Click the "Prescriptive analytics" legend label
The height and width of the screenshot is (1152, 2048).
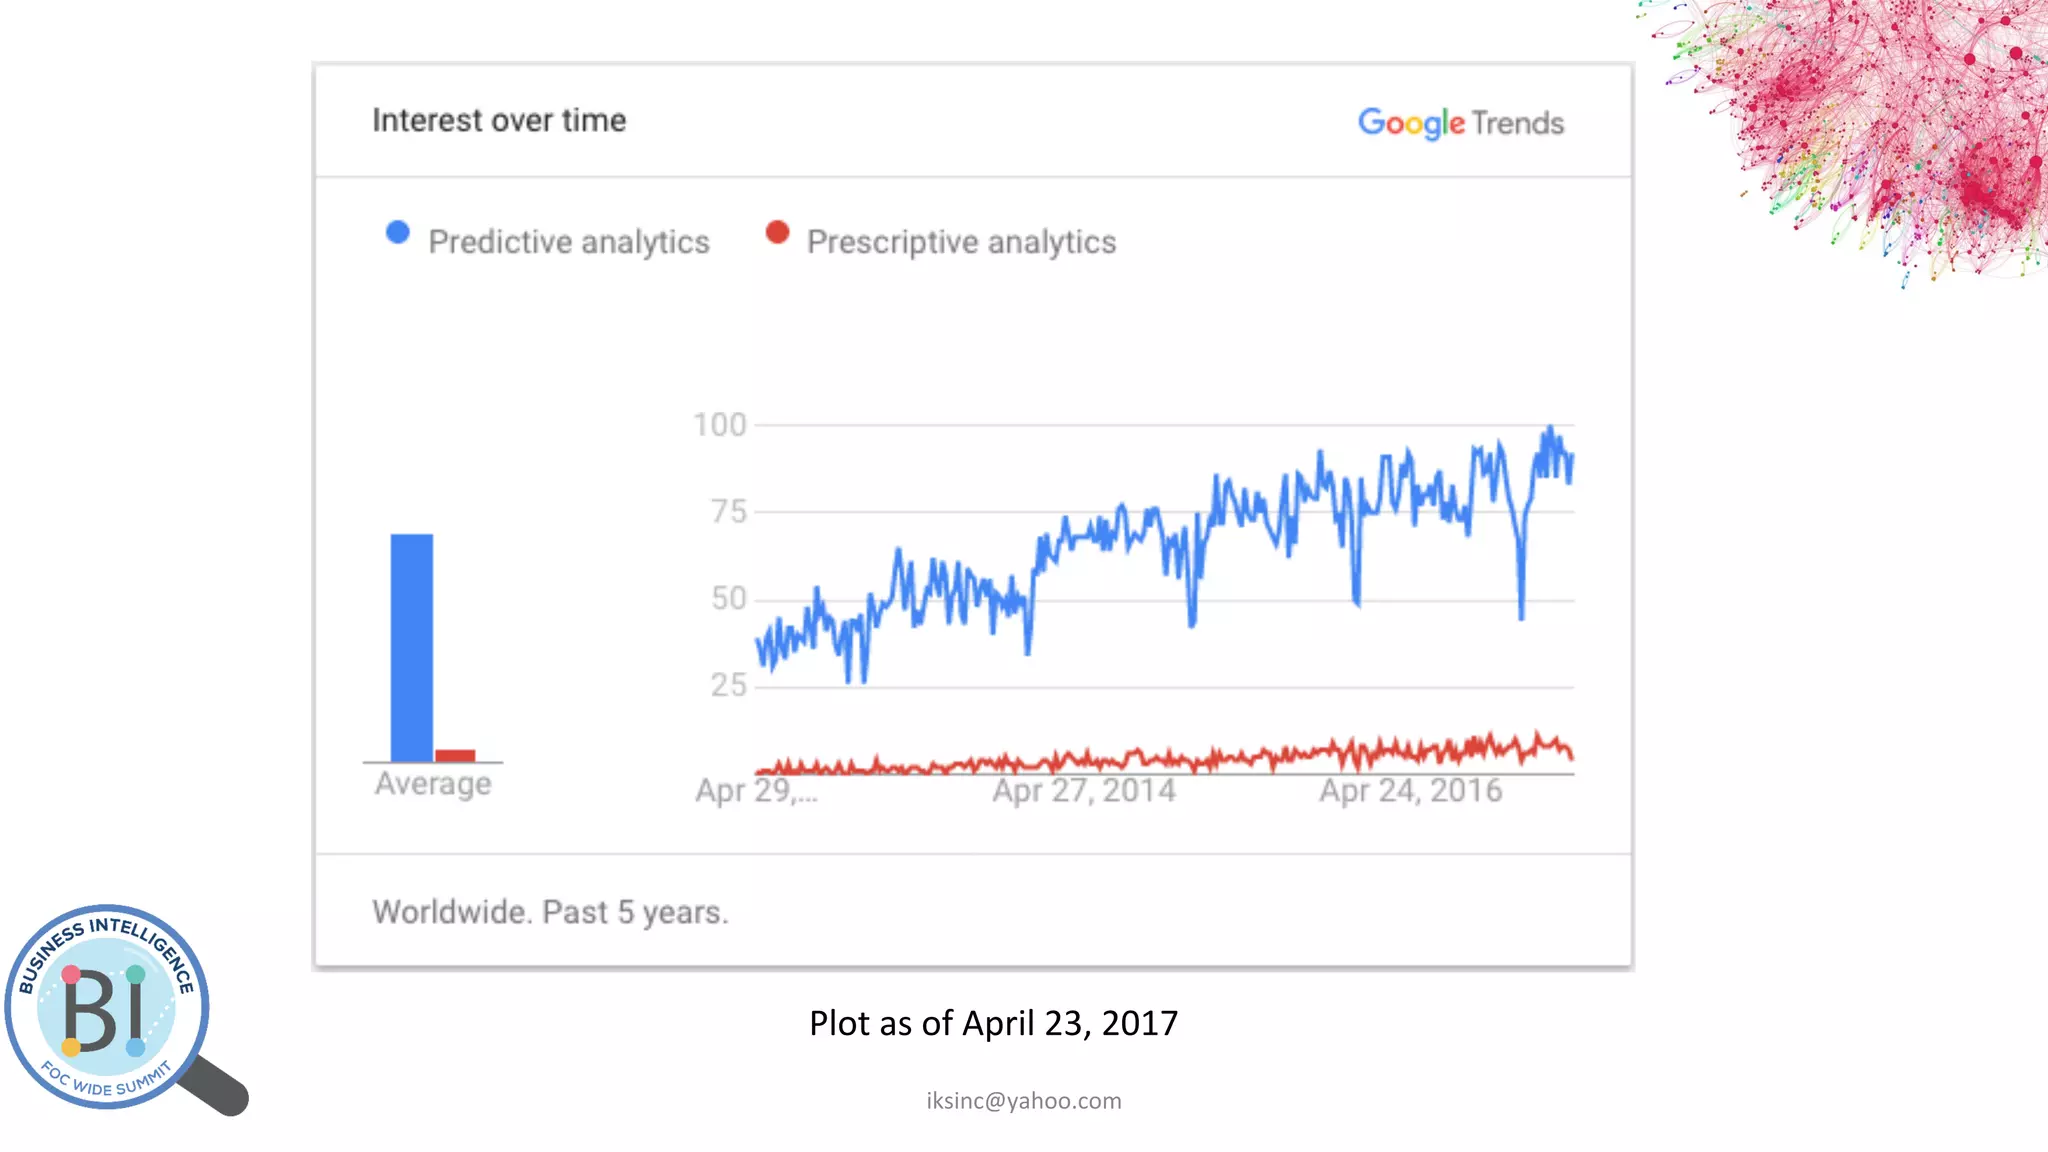(x=961, y=242)
